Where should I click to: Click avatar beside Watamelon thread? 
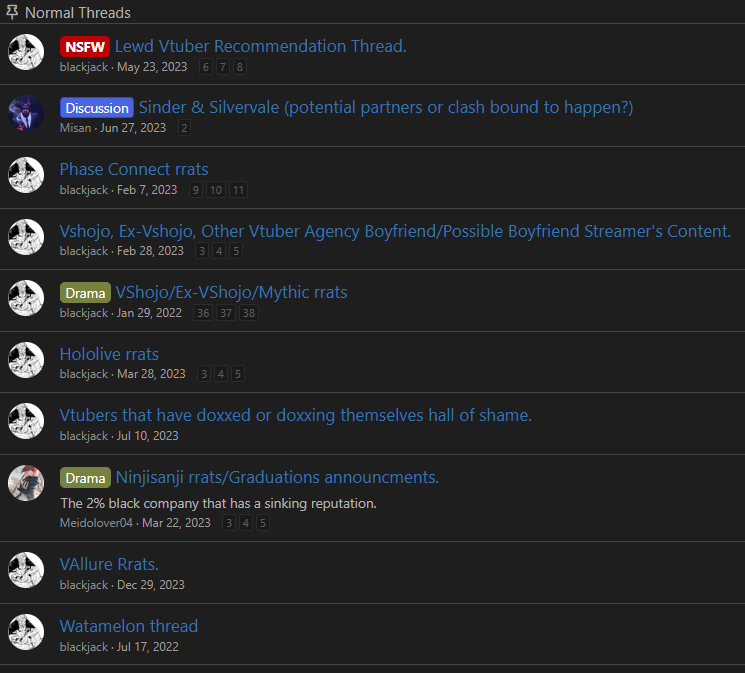click(26, 632)
